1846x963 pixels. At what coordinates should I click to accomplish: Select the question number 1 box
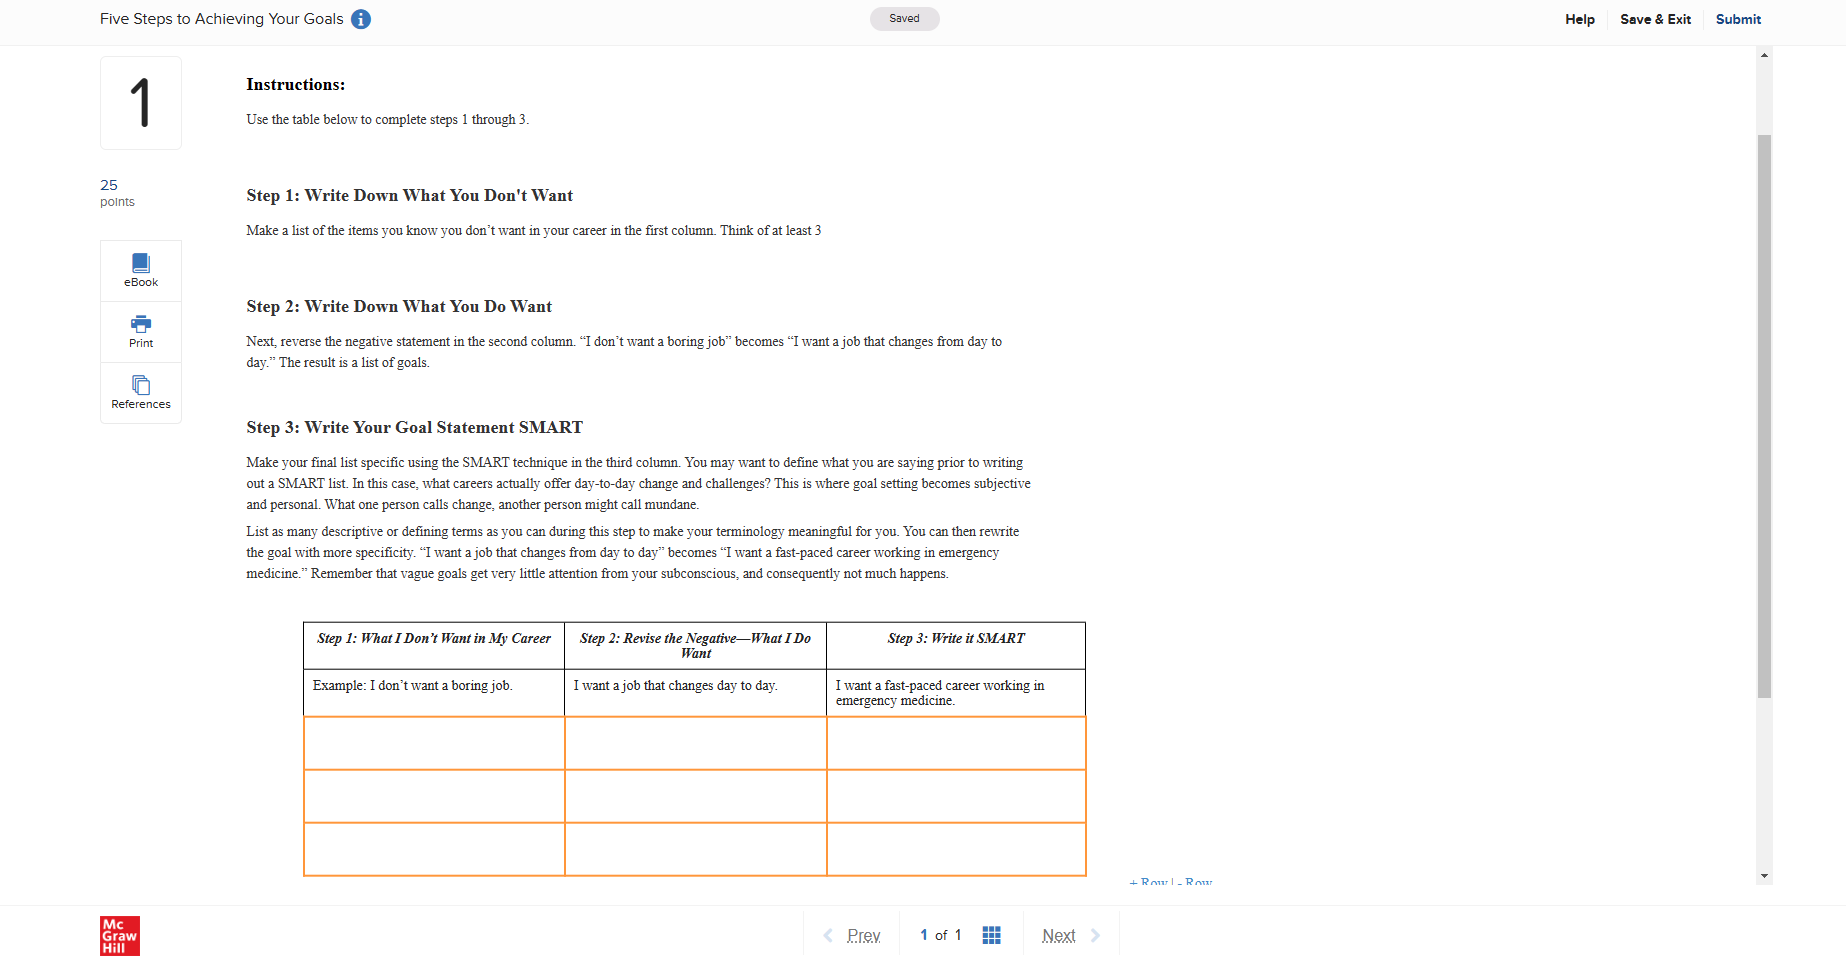click(141, 103)
